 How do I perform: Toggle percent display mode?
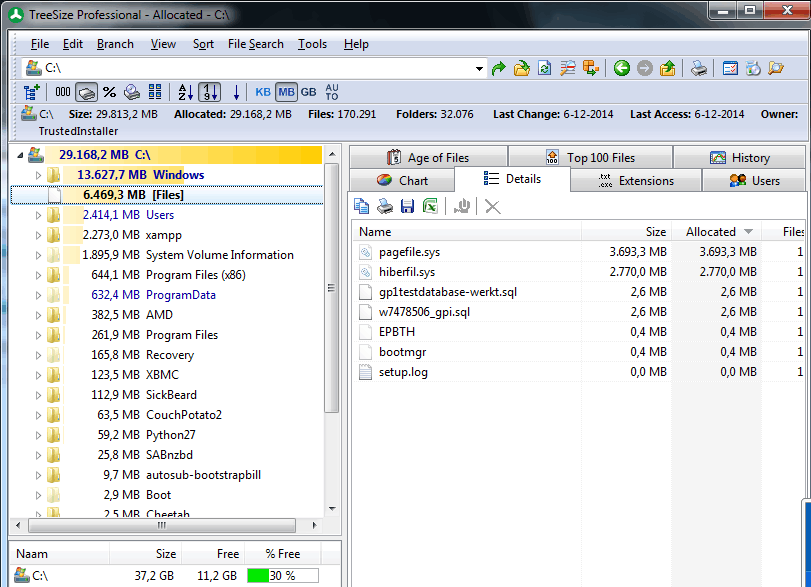109,92
